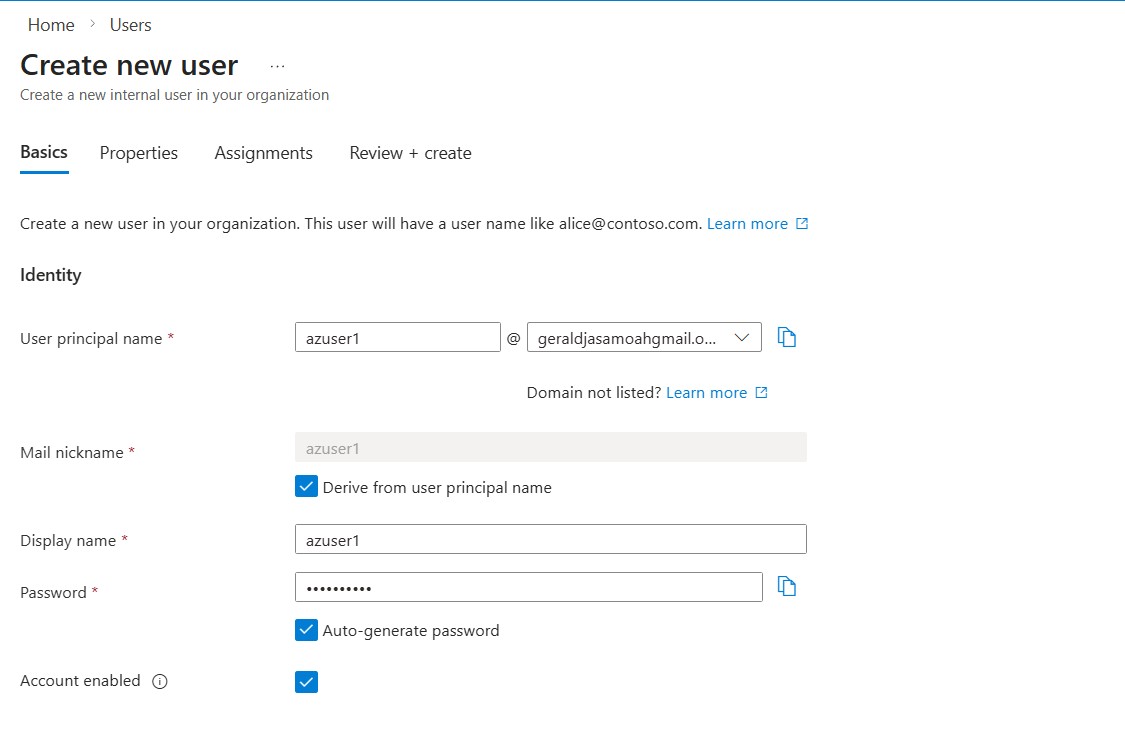1125x748 pixels.
Task: Copy the user principal name icon
Action: coord(787,338)
